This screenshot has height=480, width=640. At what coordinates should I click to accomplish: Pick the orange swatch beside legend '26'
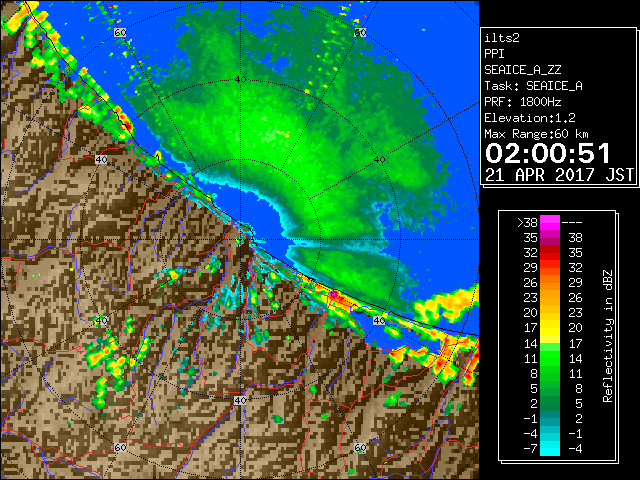click(x=550, y=282)
